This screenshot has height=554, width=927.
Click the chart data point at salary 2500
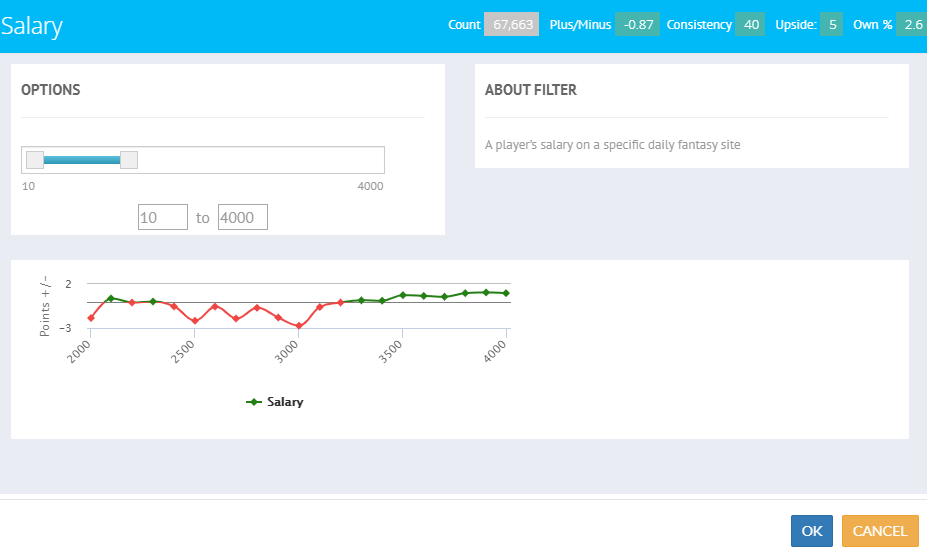click(x=195, y=321)
